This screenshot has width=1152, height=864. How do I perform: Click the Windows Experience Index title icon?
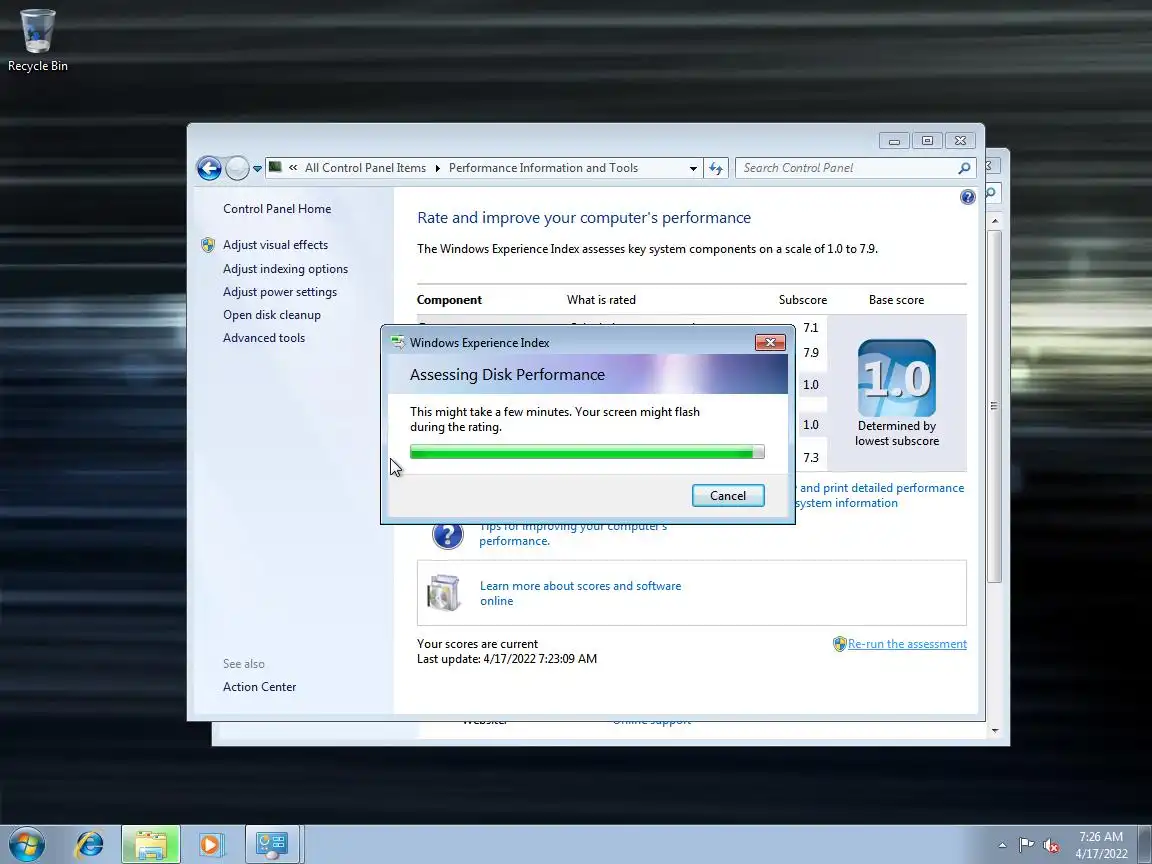tap(397, 342)
